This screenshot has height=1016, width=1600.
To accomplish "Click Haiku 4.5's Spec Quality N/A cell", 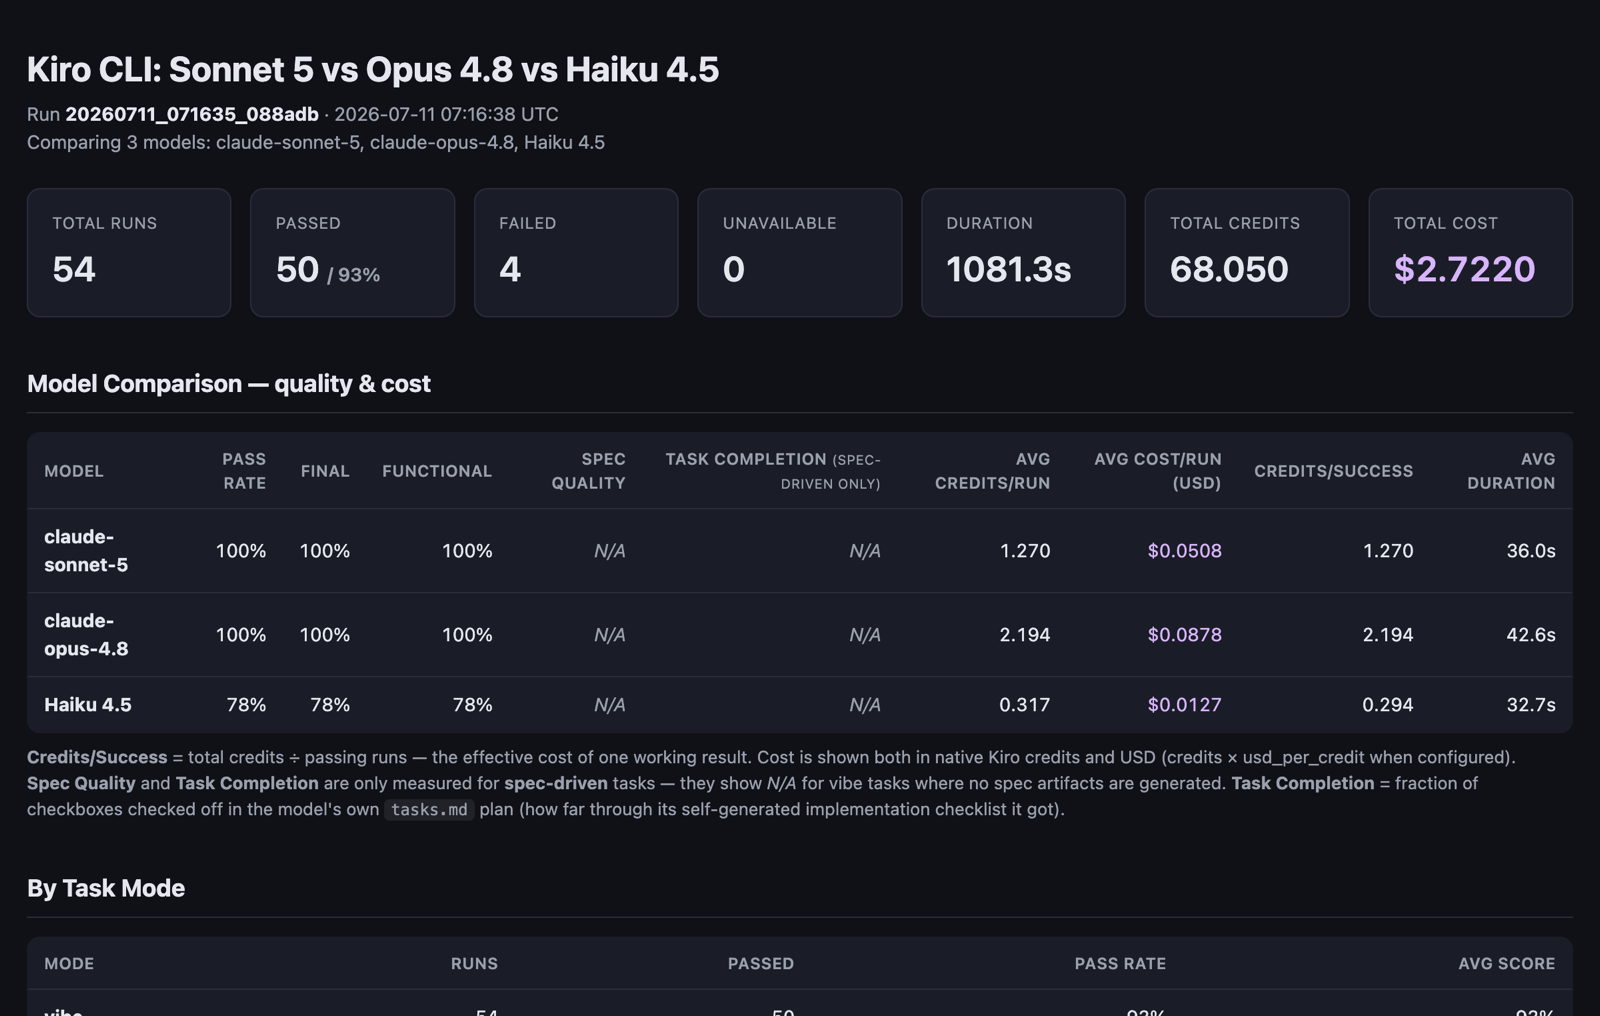I will click(x=610, y=705).
